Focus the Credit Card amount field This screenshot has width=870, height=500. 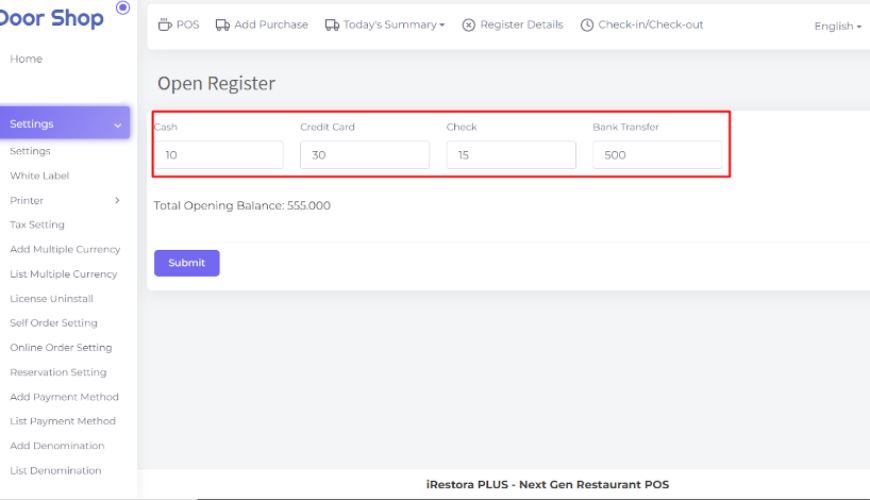pos(364,155)
